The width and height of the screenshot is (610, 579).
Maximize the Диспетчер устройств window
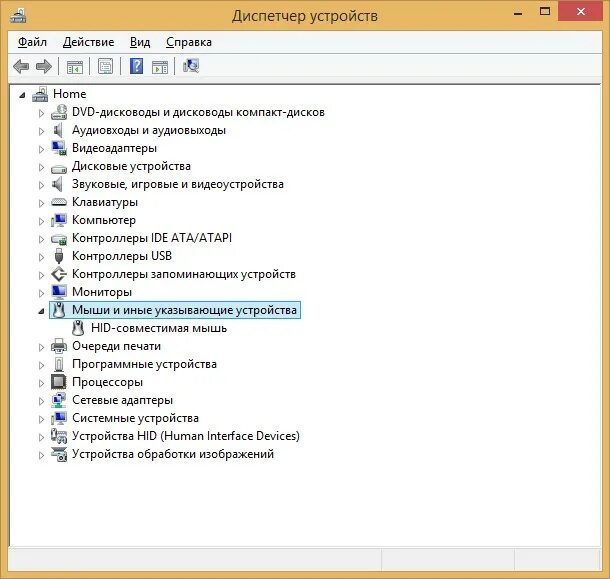click(x=545, y=12)
